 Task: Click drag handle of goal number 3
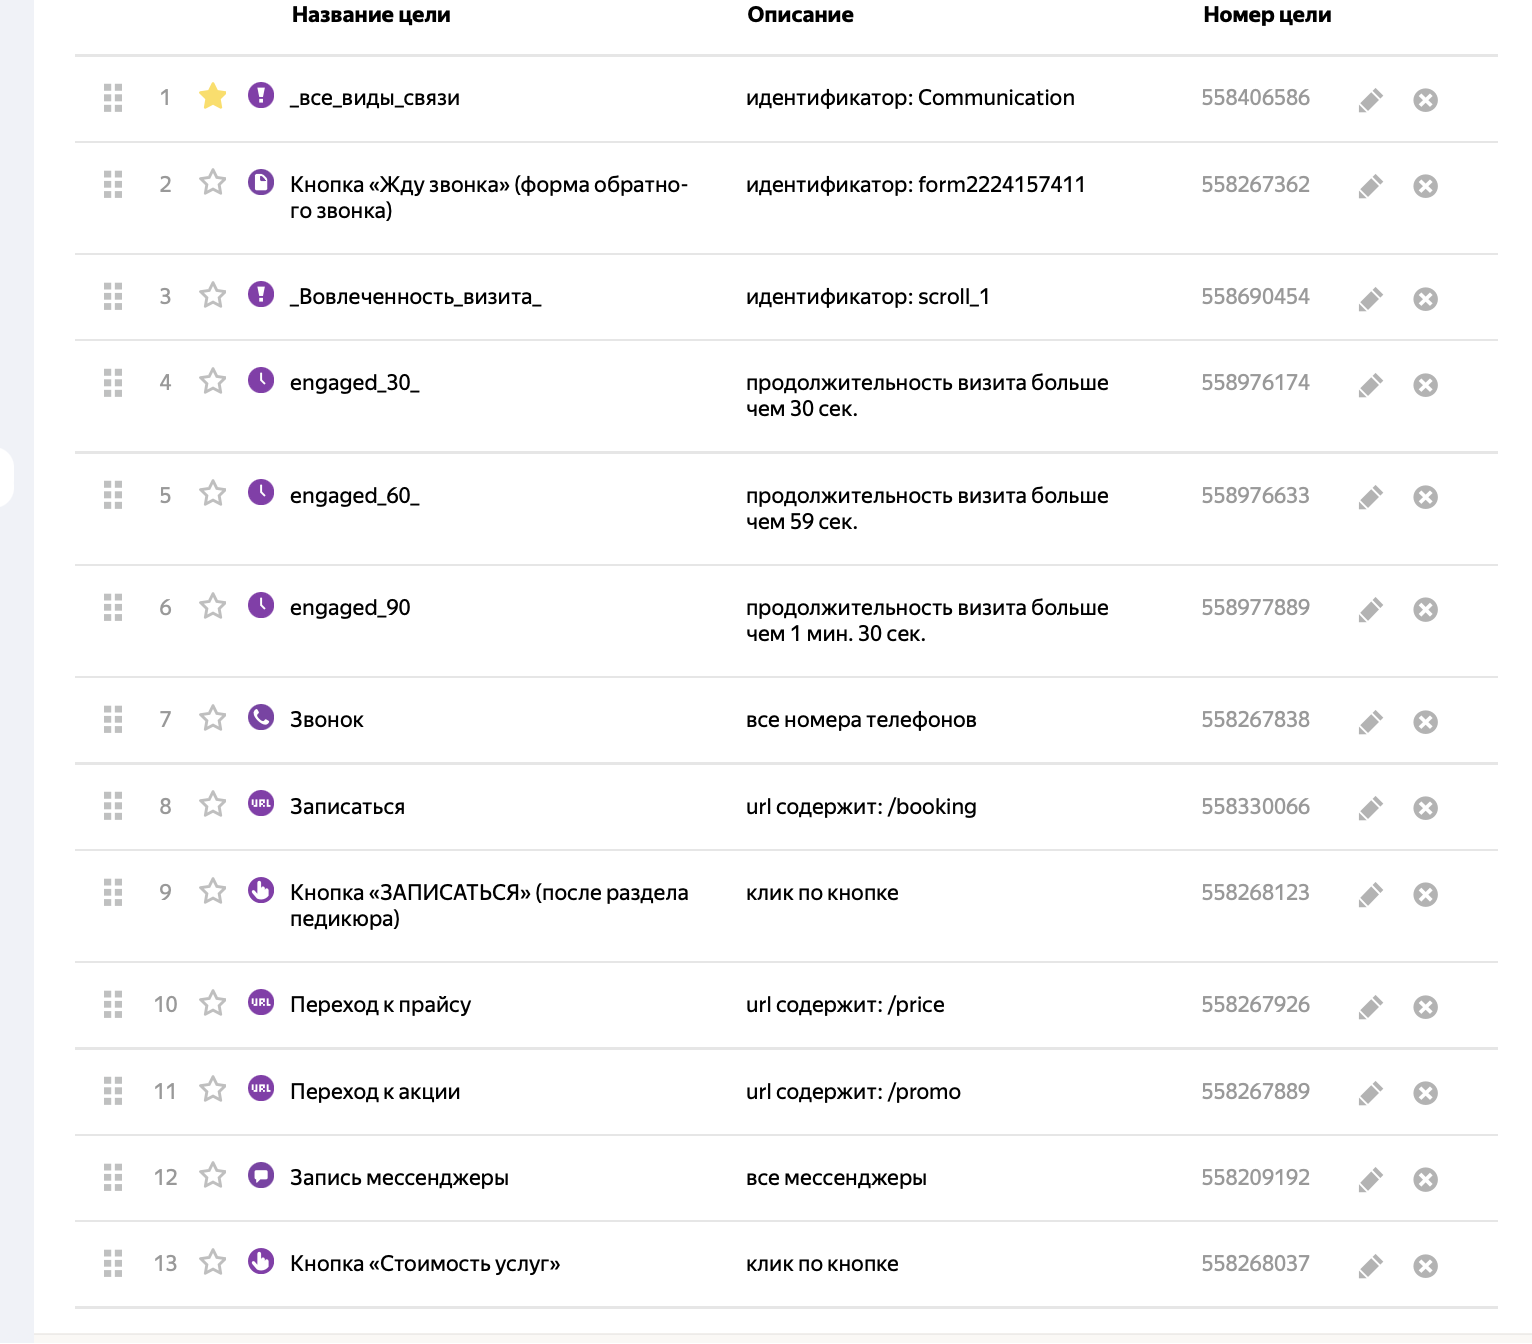click(113, 296)
